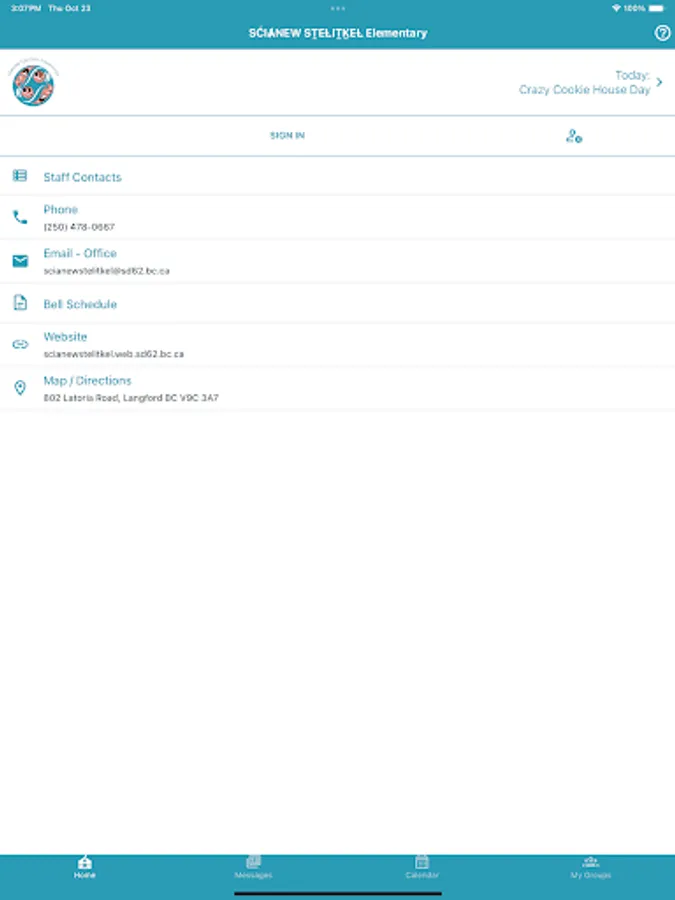Switch to the Home tab
The height and width of the screenshot is (900, 675).
pos(84,867)
